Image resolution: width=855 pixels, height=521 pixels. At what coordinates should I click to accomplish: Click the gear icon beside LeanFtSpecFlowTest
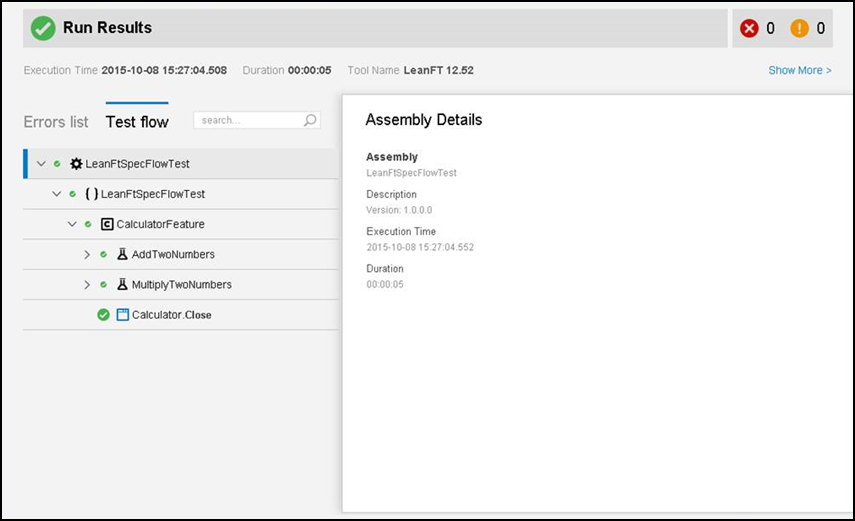[76, 164]
